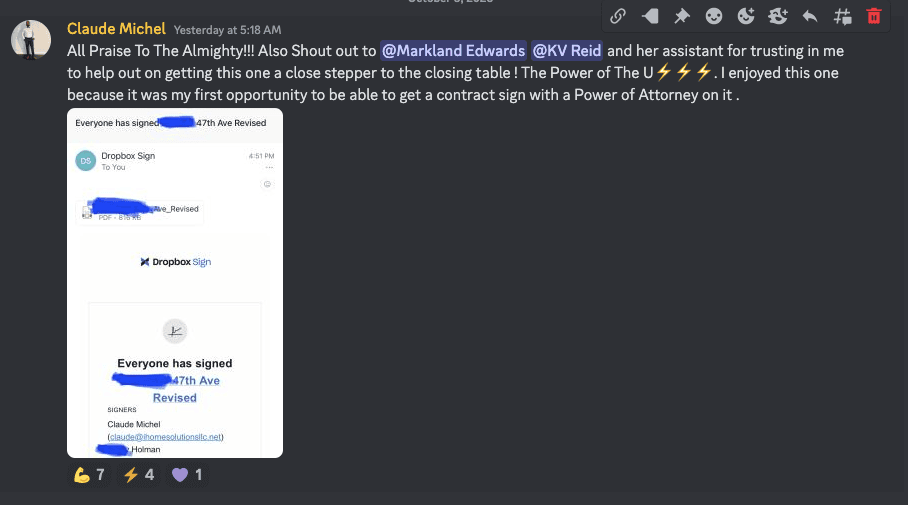This screenshot has width=908, height=505.
Task: Open the 'Yesterday at 5:18 AM' timestamp
Action: (228, 30)
